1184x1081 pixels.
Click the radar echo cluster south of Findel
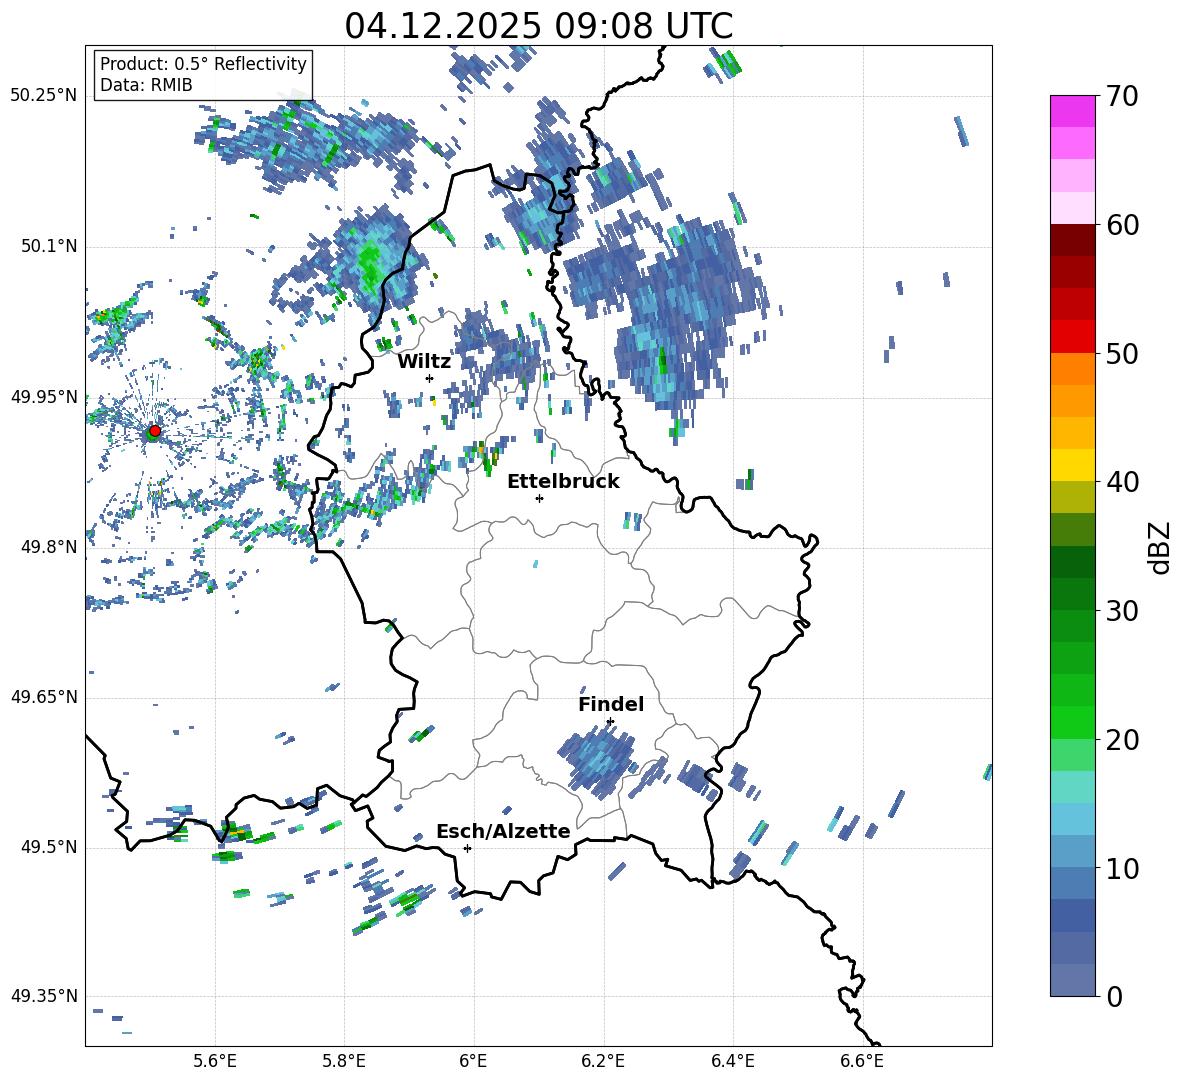tap(598, 760)
